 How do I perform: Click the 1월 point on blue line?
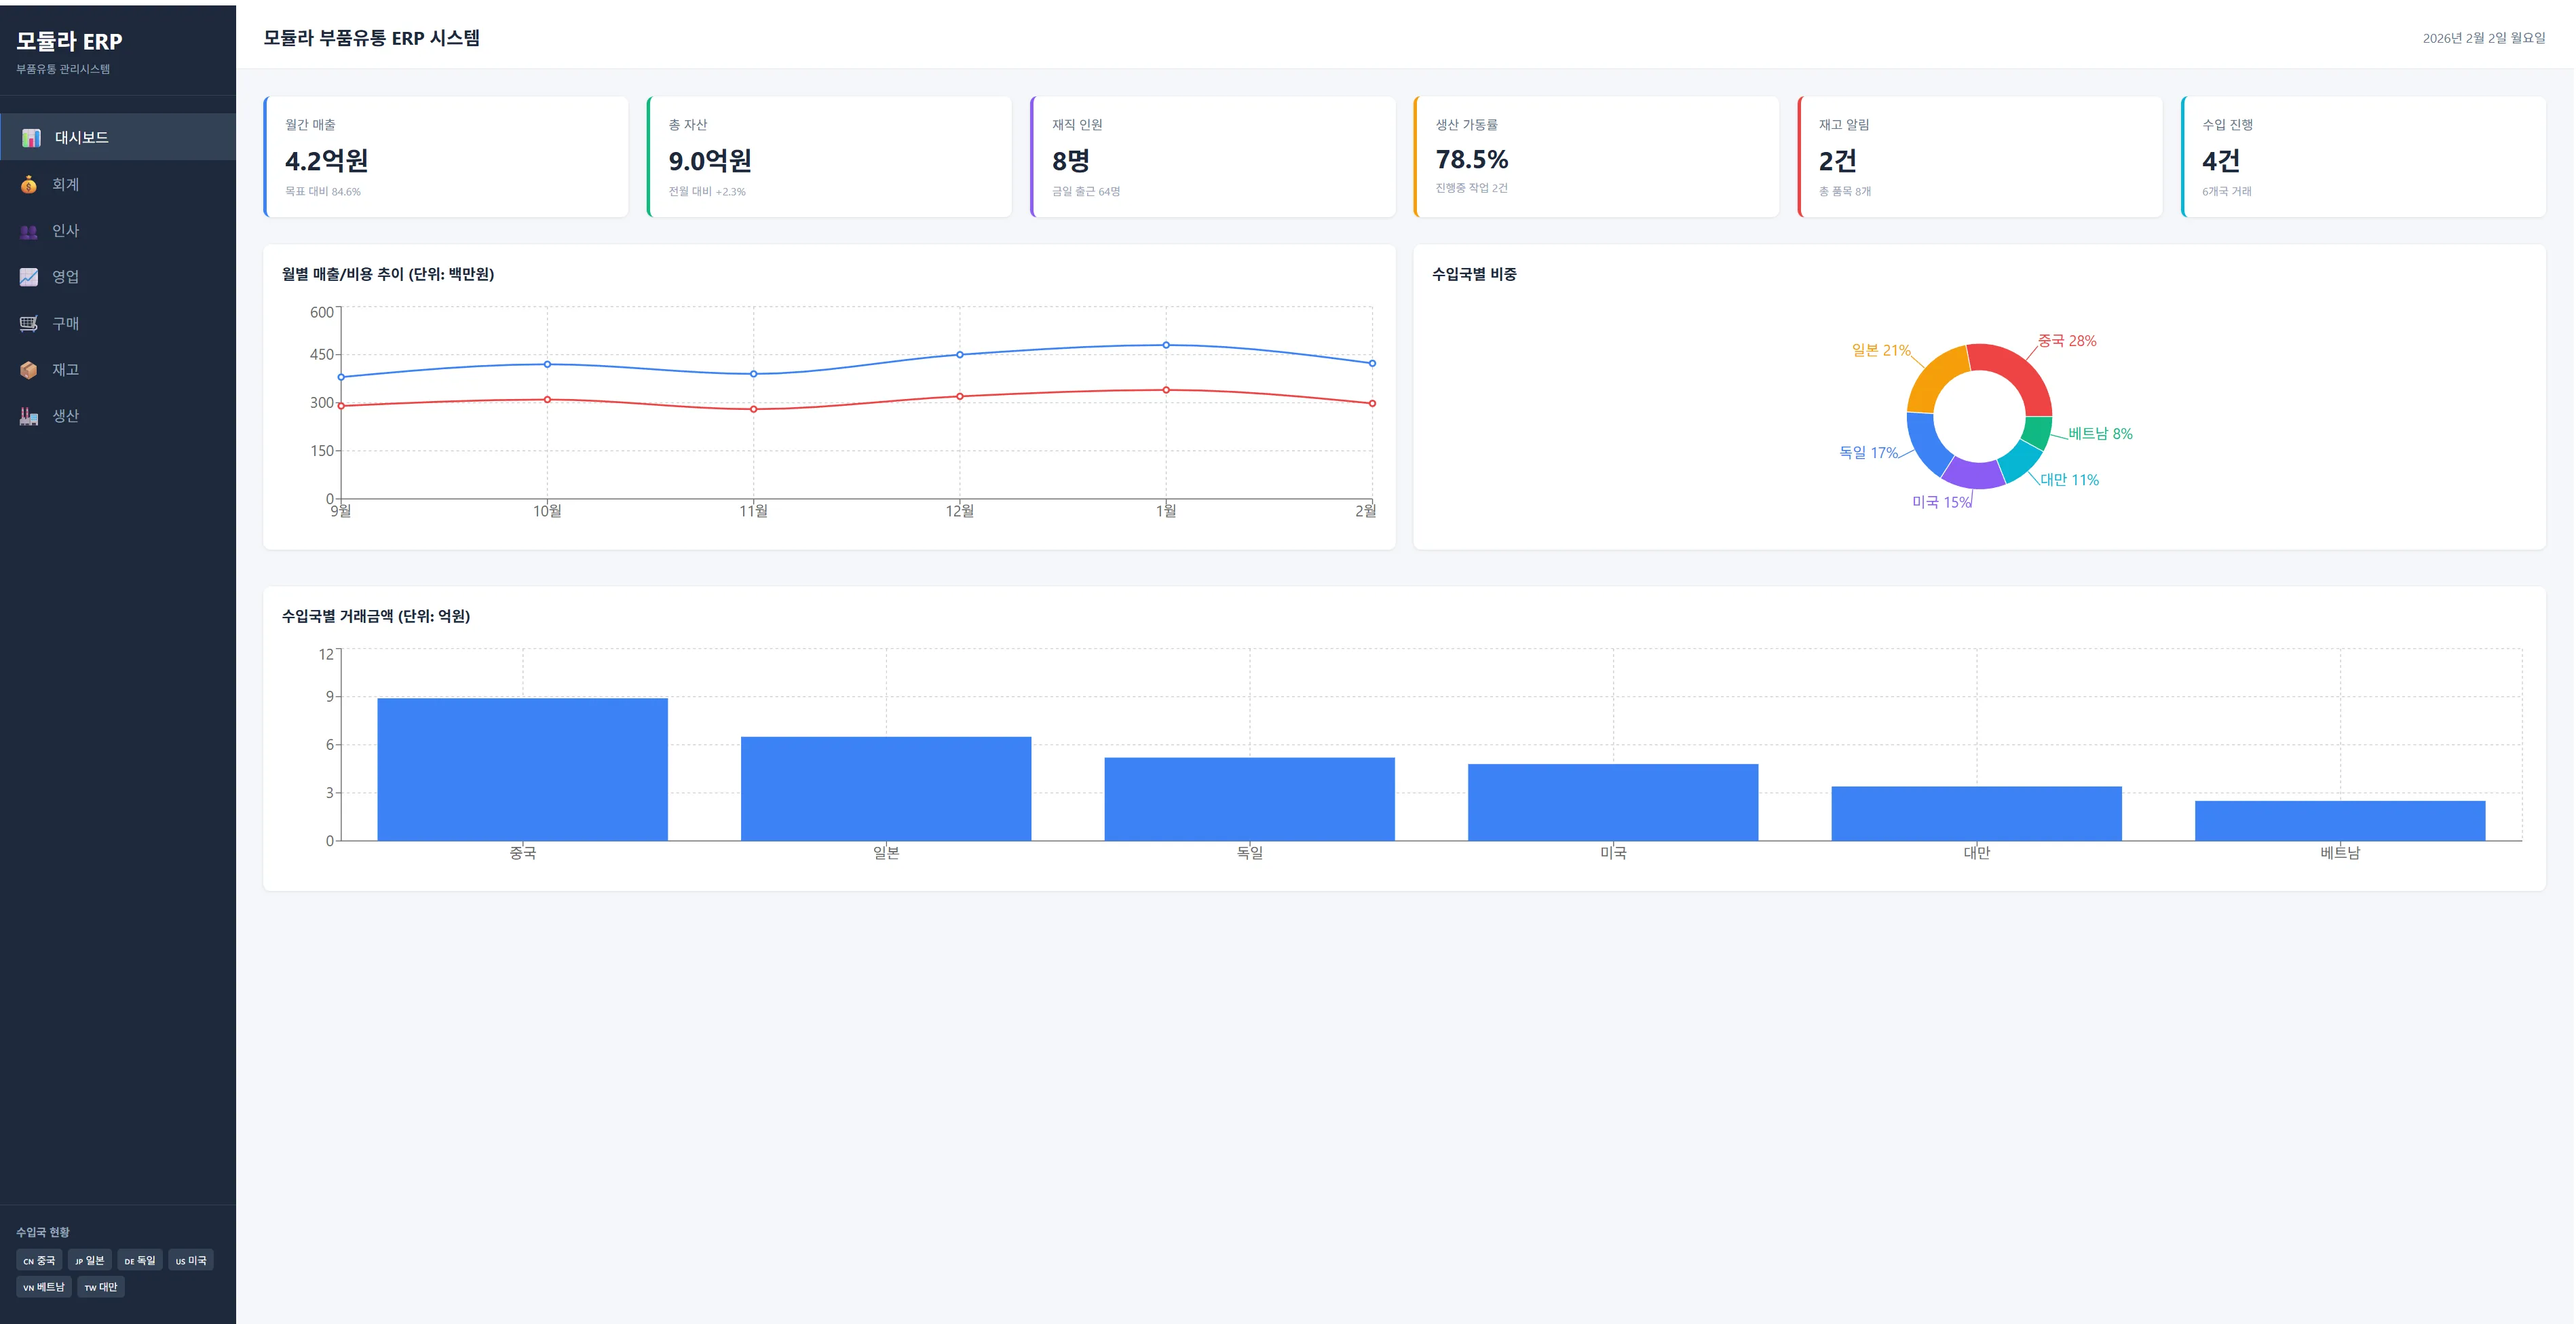(1166, 345)
